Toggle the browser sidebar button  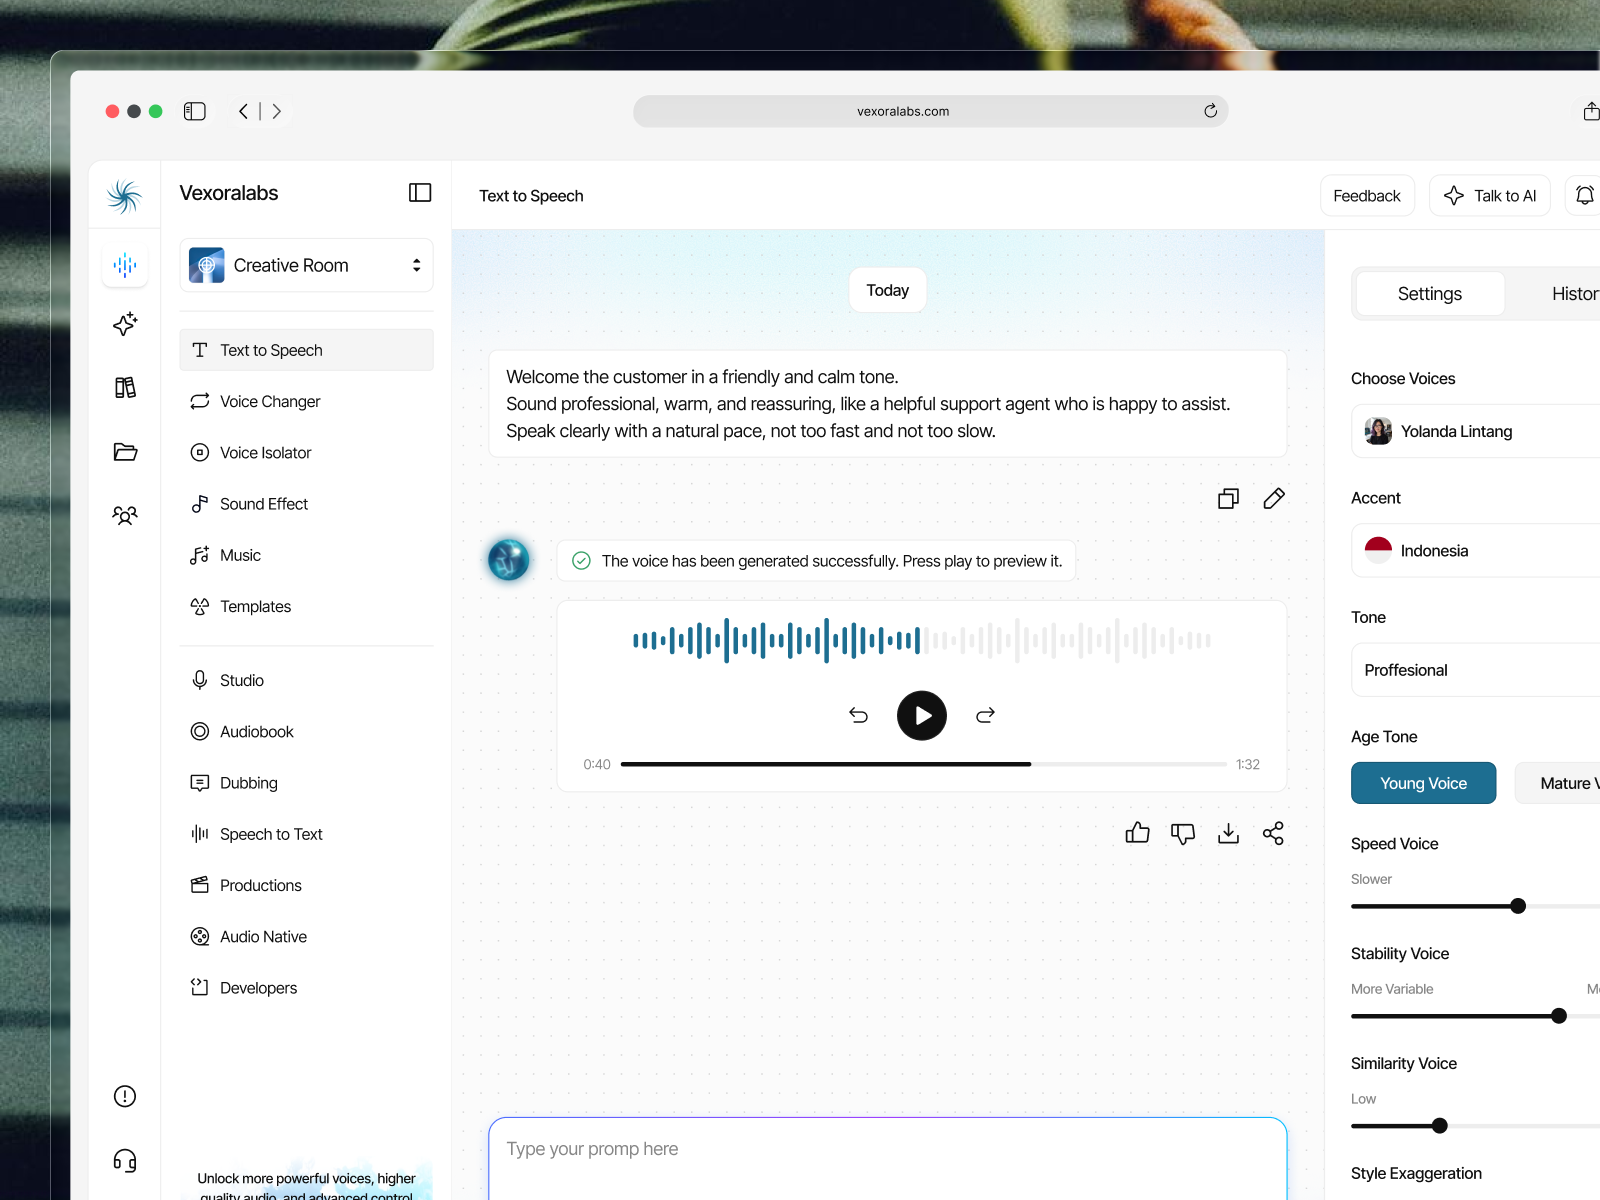pyautogui.click(x=195, y=111)
